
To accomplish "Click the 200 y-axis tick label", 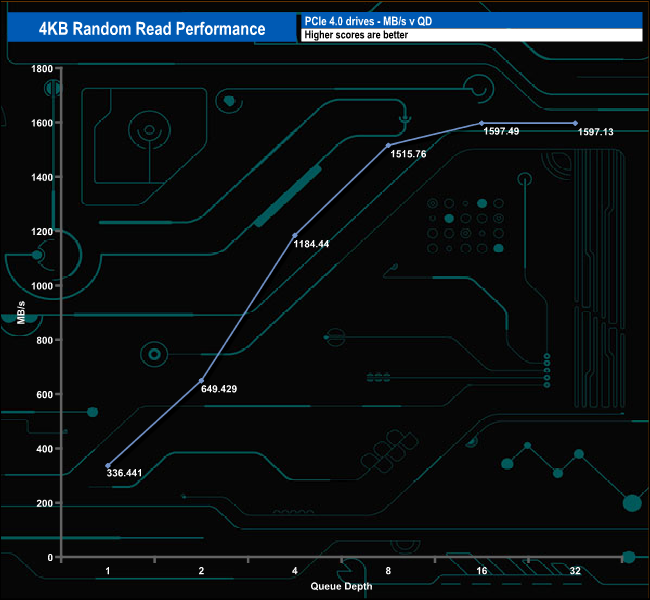I will pyautogui.click(x=44, y=503).
